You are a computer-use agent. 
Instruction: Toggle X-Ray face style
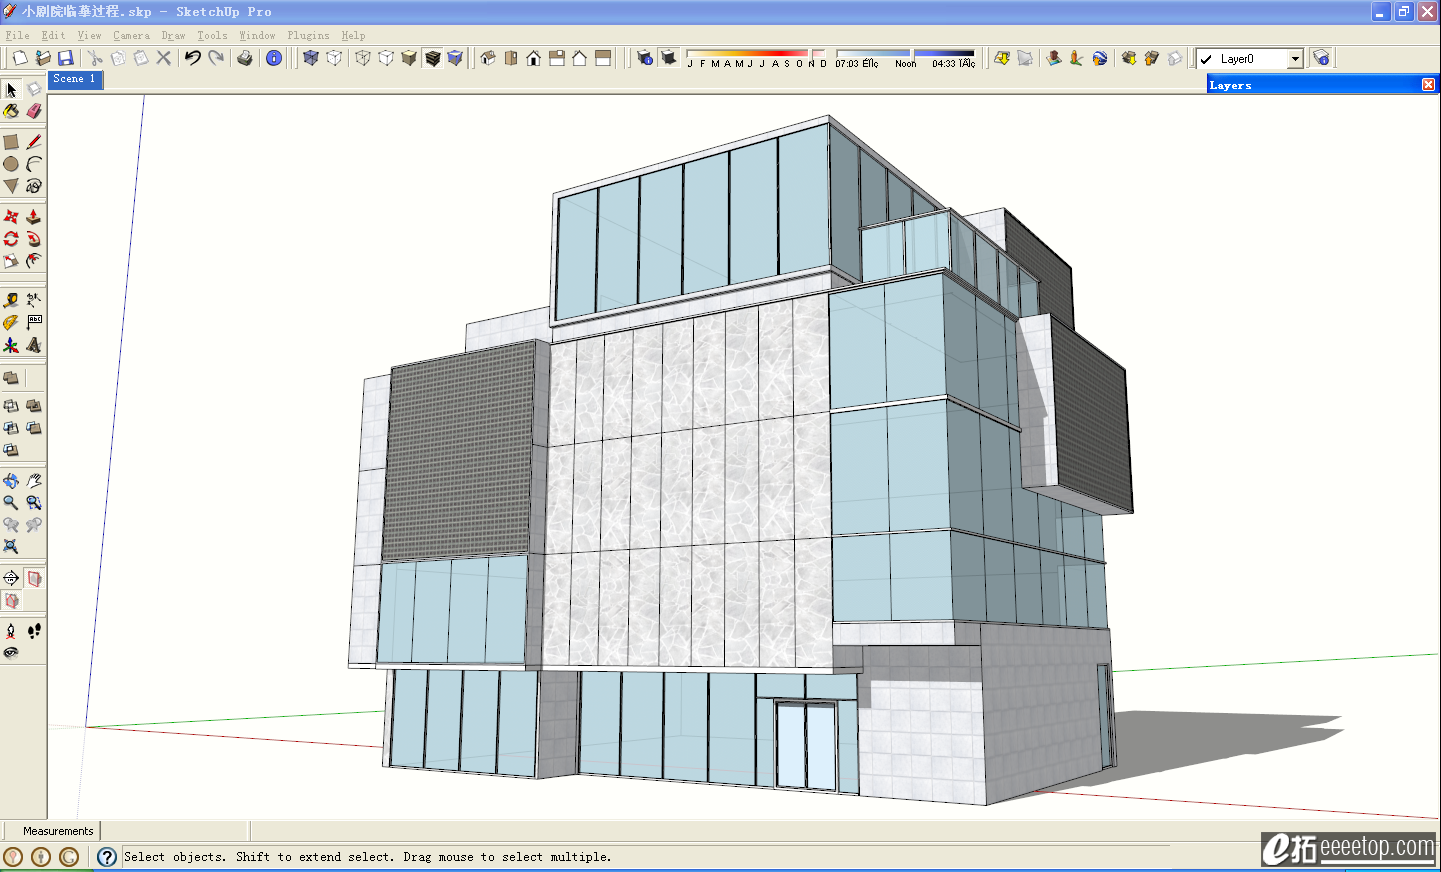click(x=311, y=58)
